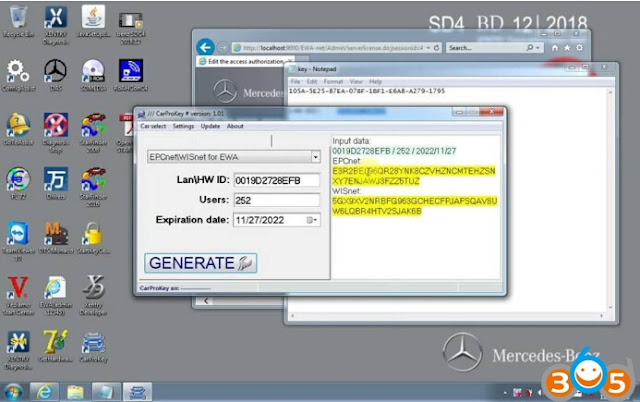Open Internet Explorer from the taskbar

pos(44,392)
